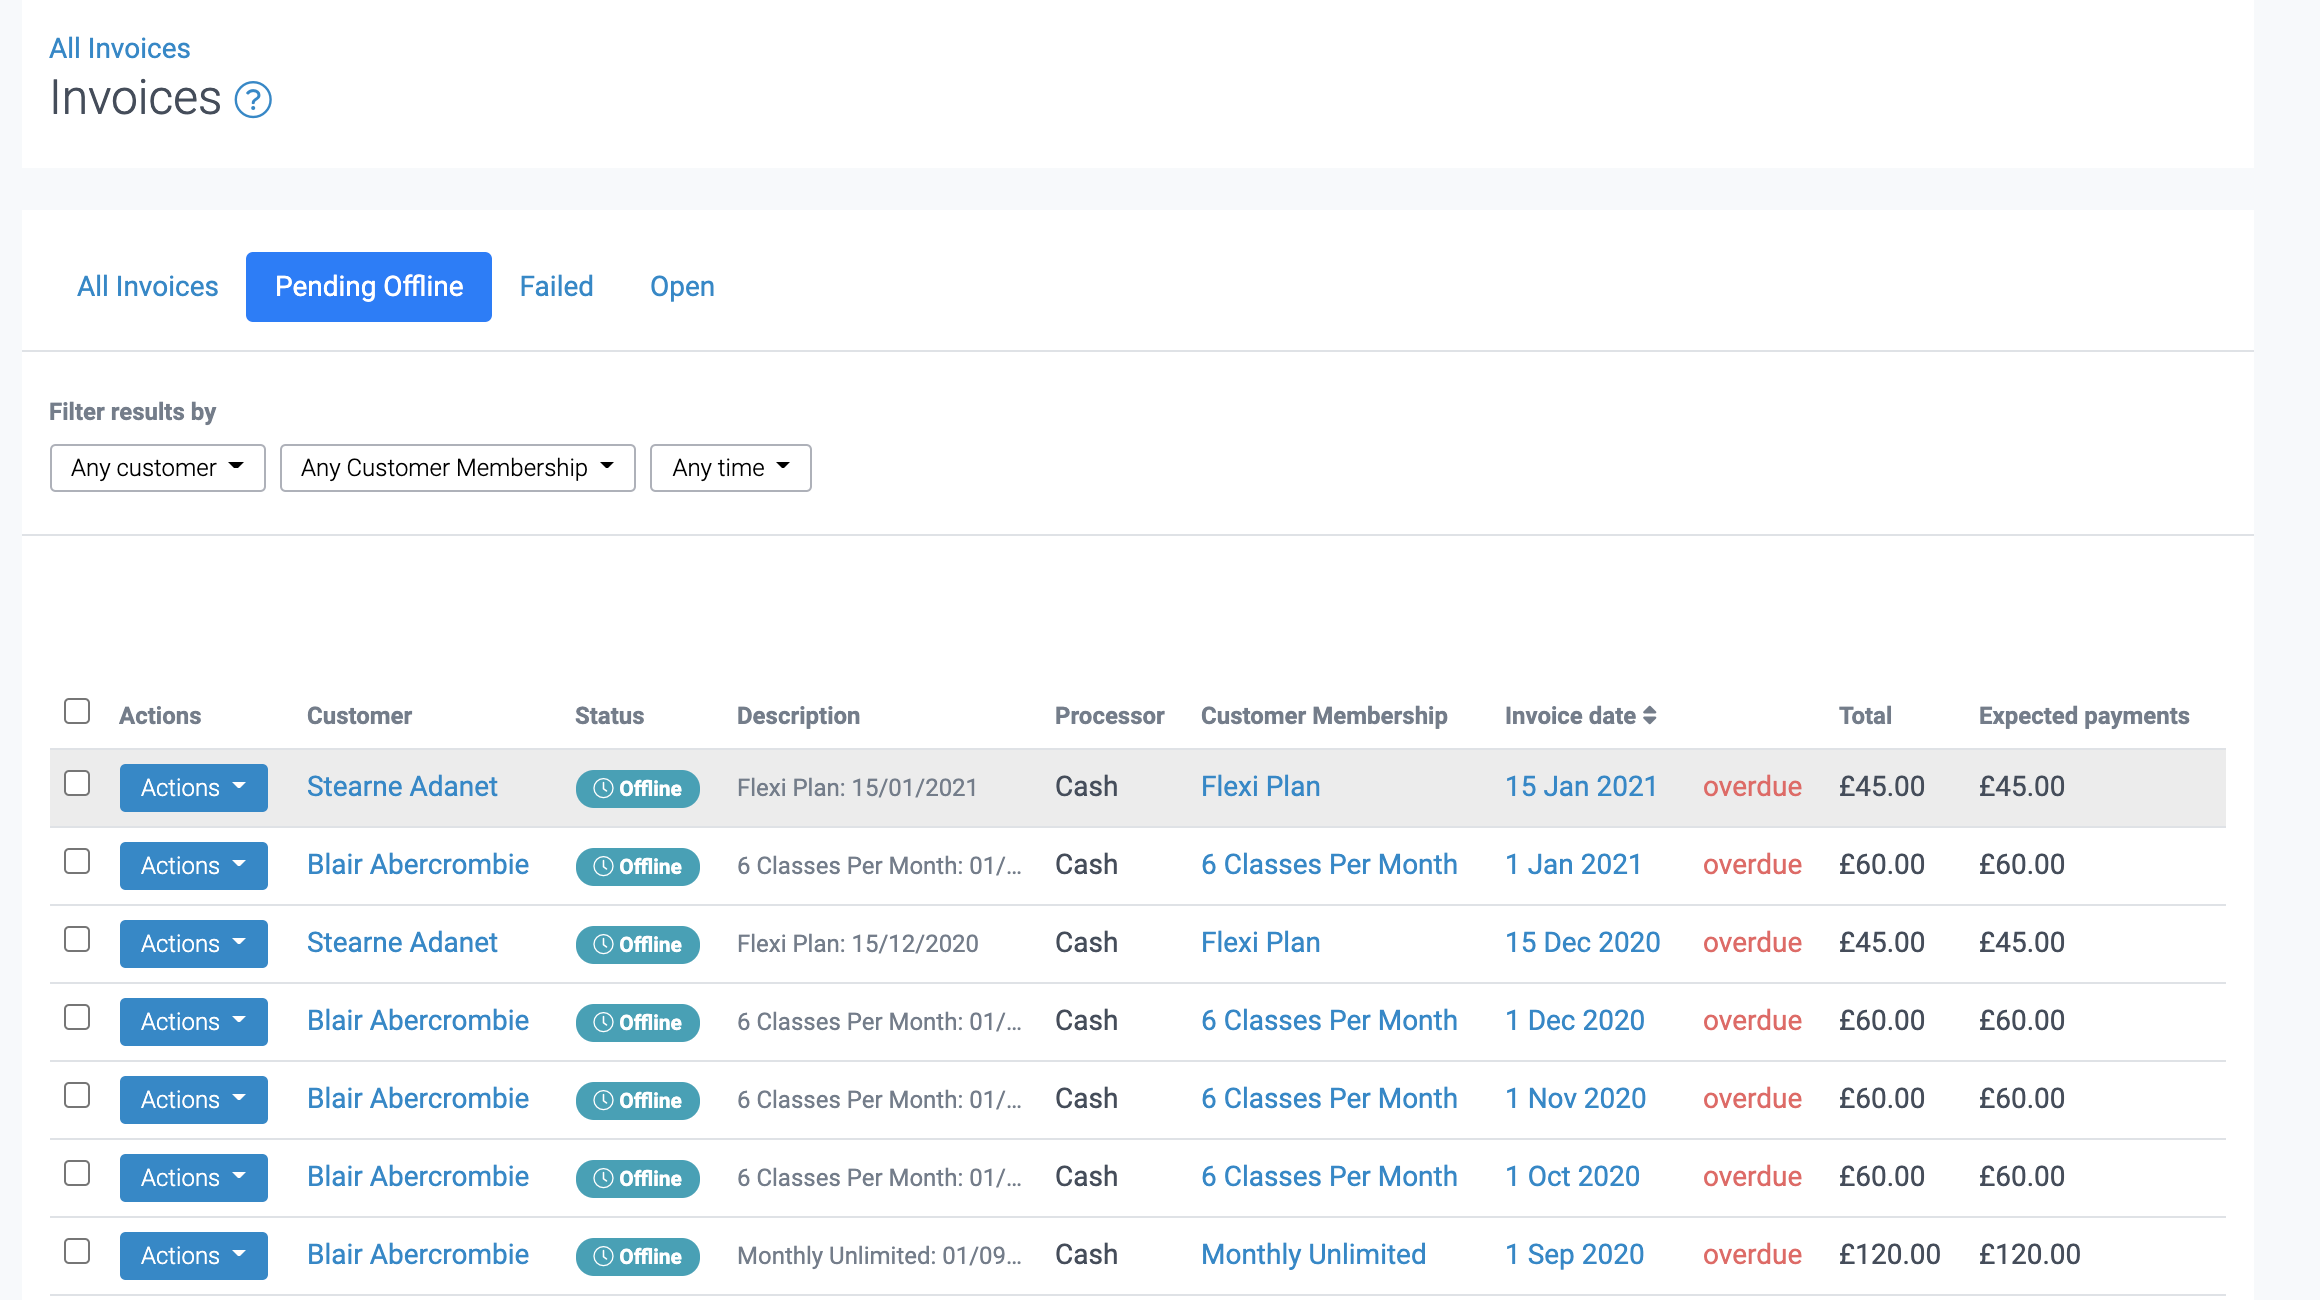
Task: Open the 15 Dec 2020 invoice date link
Action: tap(1582, 942)
